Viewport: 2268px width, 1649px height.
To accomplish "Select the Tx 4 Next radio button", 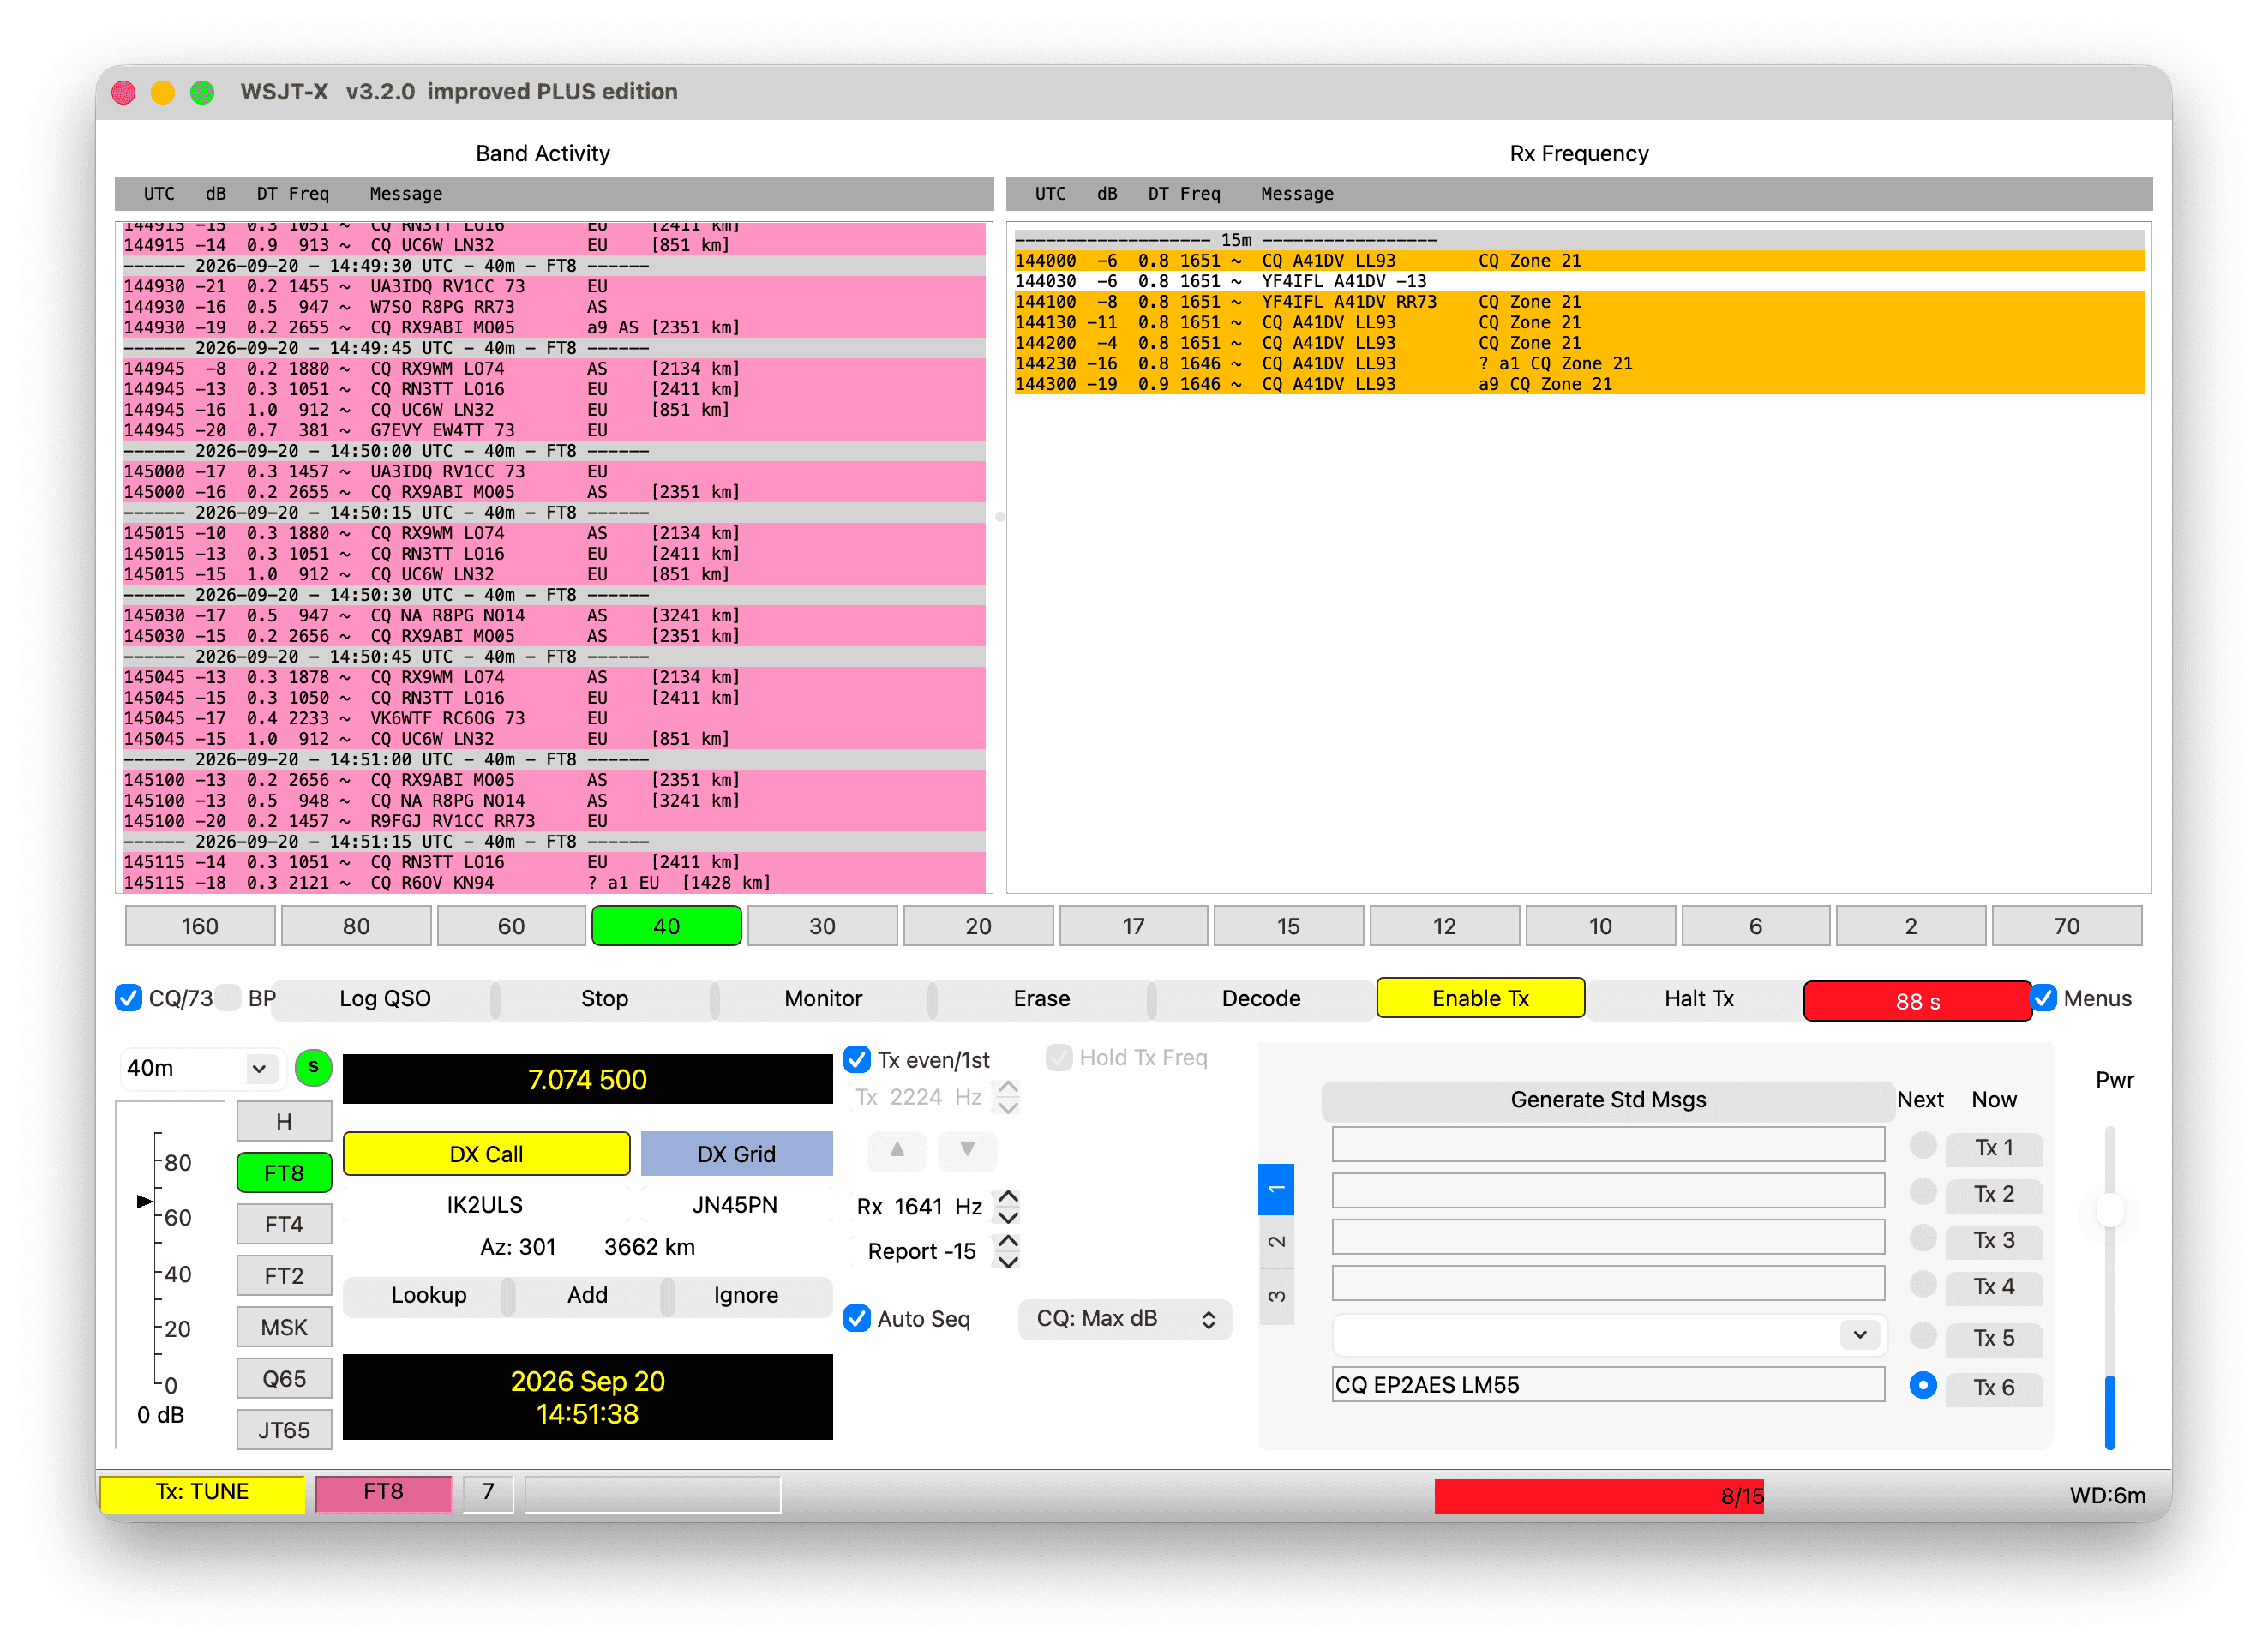I will click(1922, 1286).
